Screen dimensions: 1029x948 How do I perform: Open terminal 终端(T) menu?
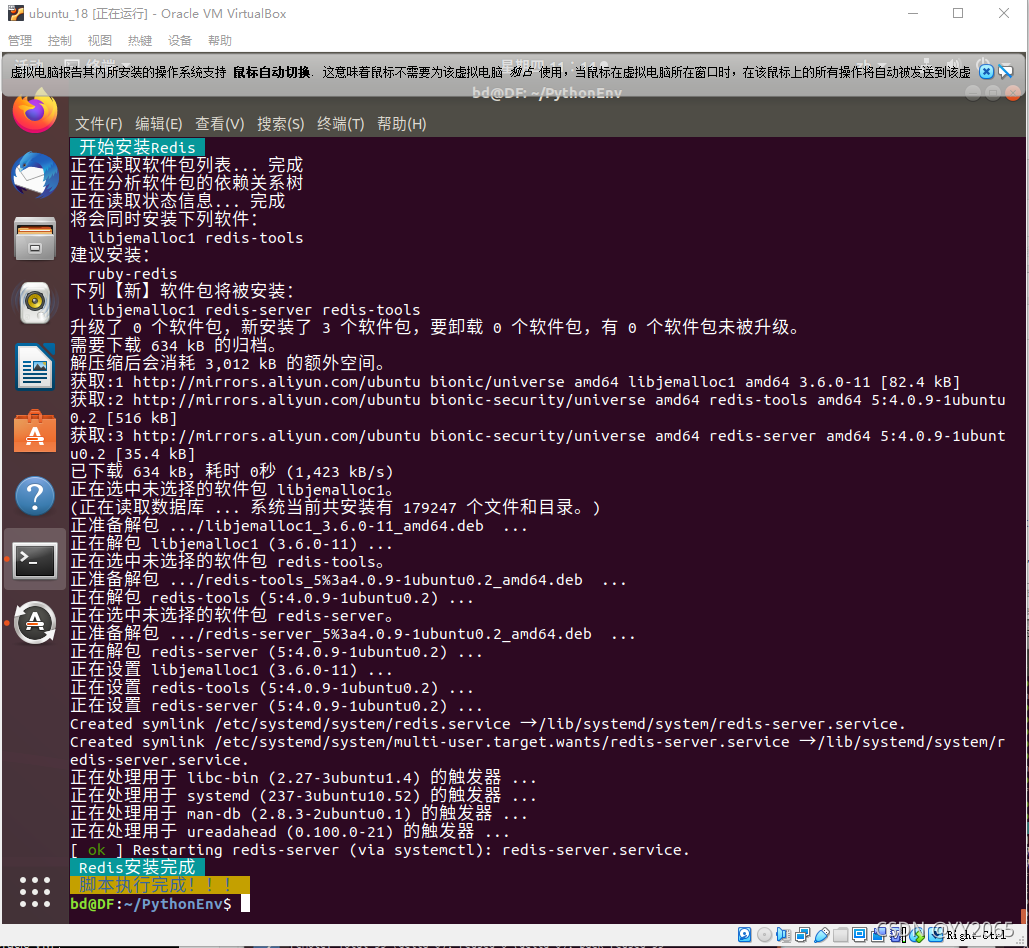[341, 124]
